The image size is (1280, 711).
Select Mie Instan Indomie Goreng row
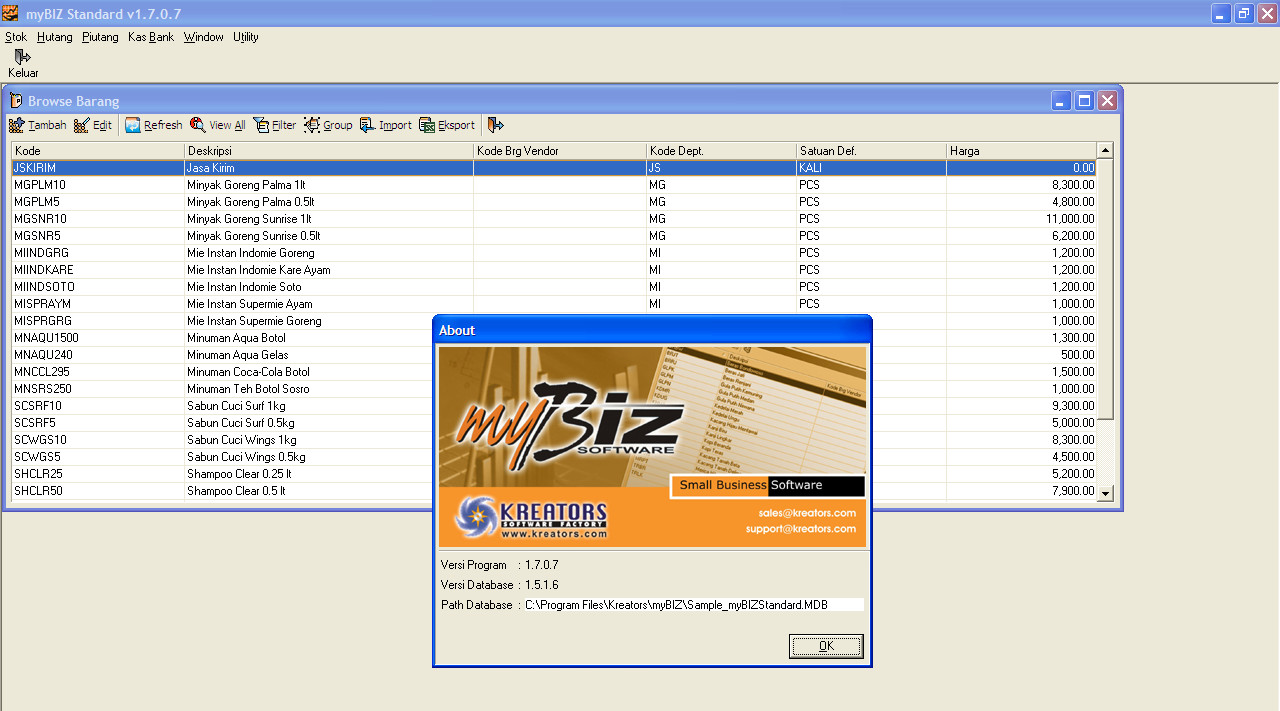coord(554,253)
